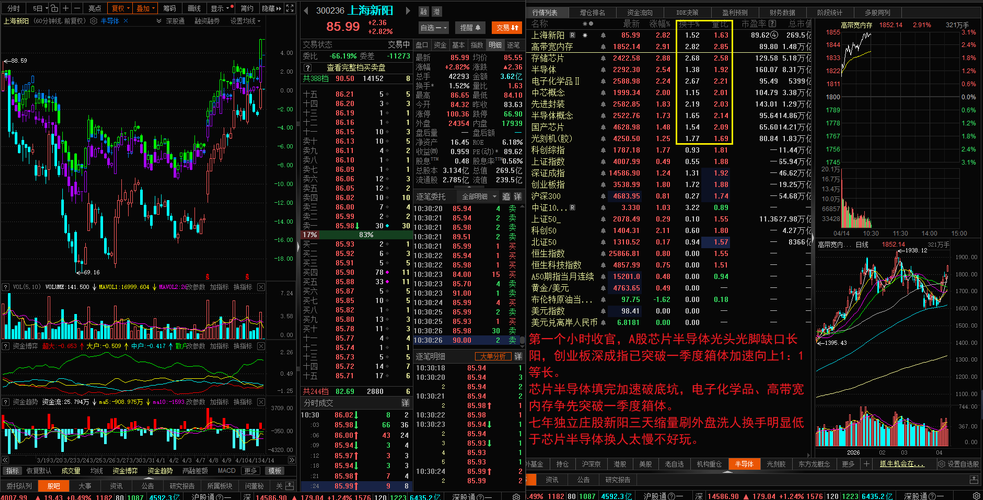Click the 17% / 83% buy-sell ratio bar

(356, 235)
